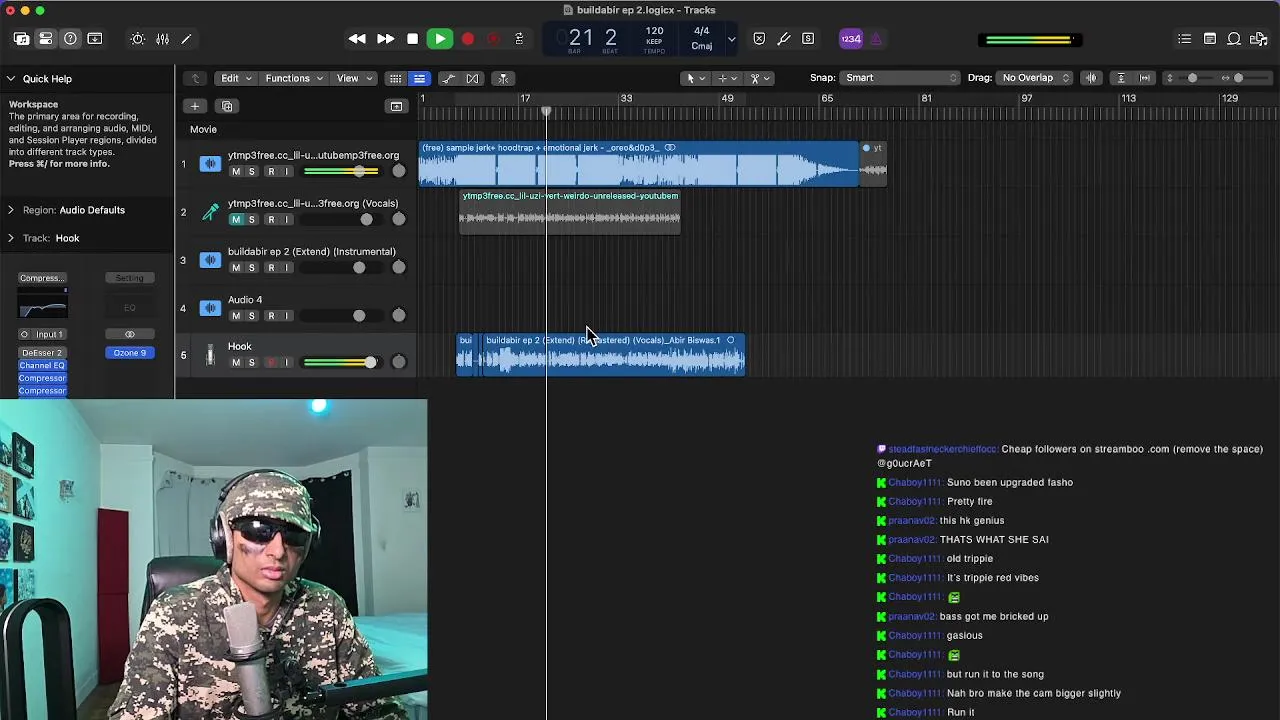
Task: Start recording with the Record button
Action: pyautogui.click(x=467, y=39)
